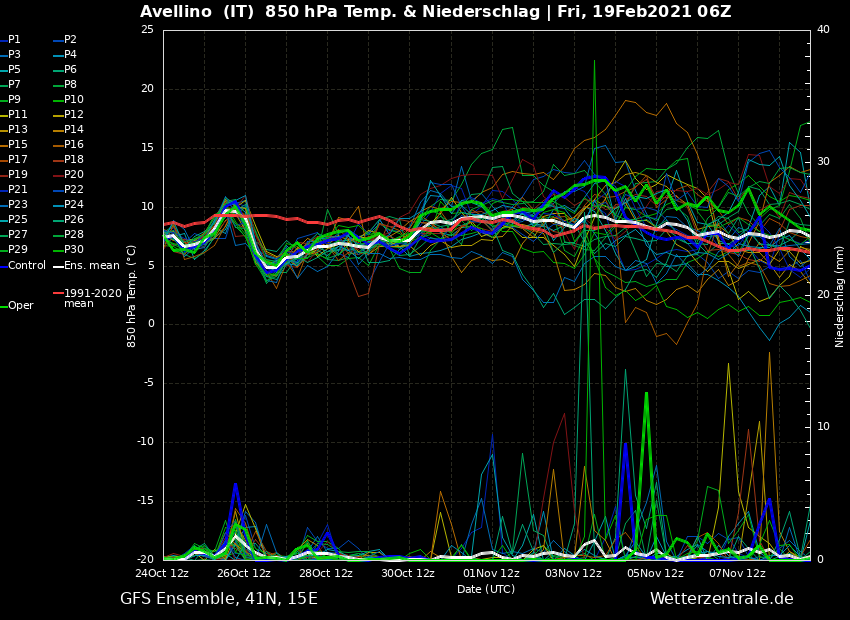Click the white Ens. mean line swatch
Viewport: 850px width, 620px height.
click(58, 265)
